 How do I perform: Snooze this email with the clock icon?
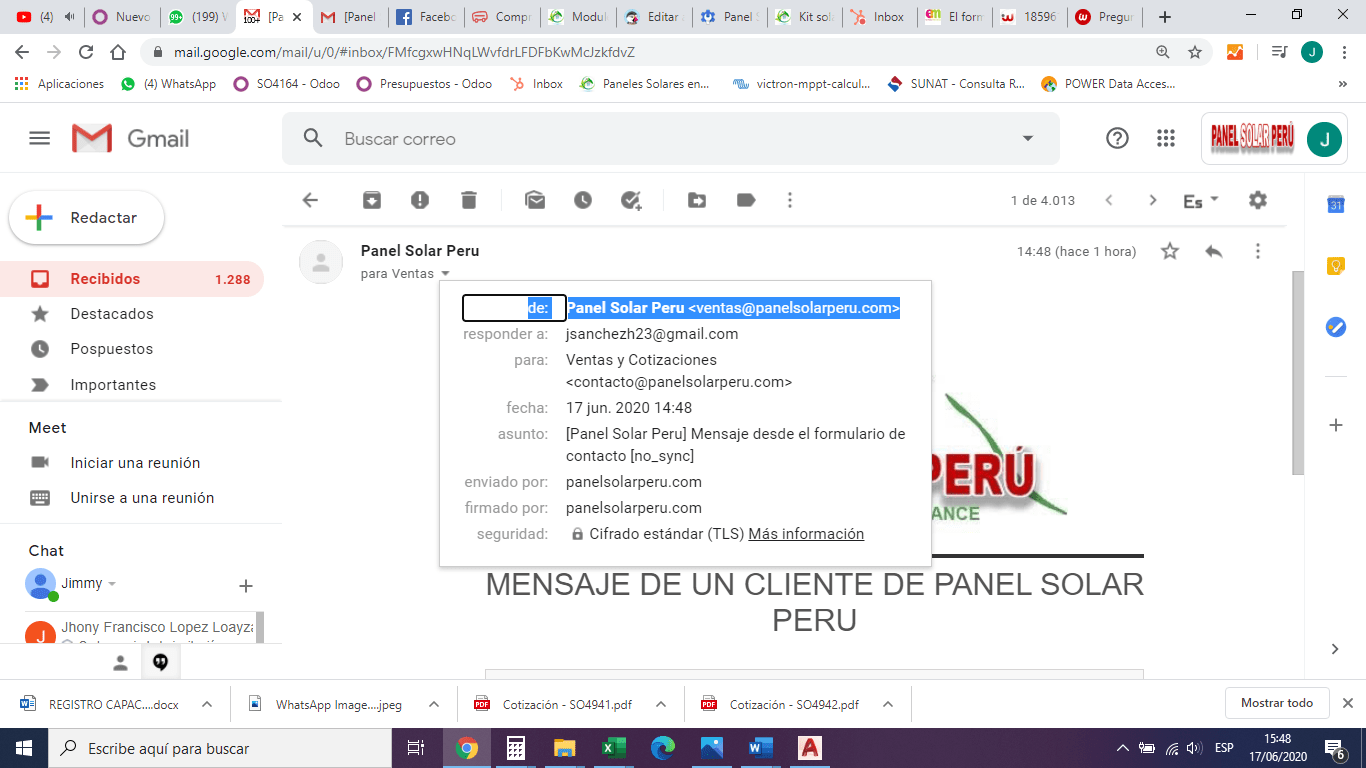(583, 200)
